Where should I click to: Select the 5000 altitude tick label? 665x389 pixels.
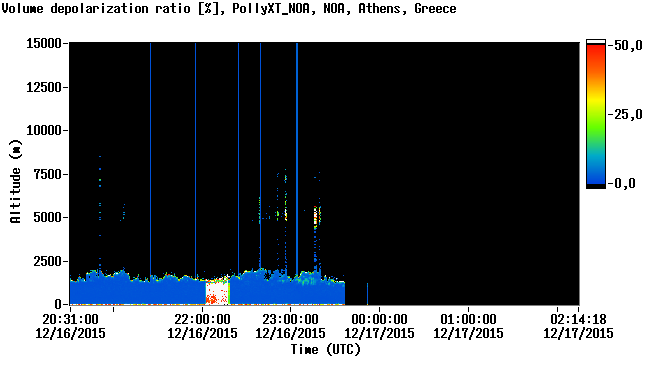(x=48, y=218)
